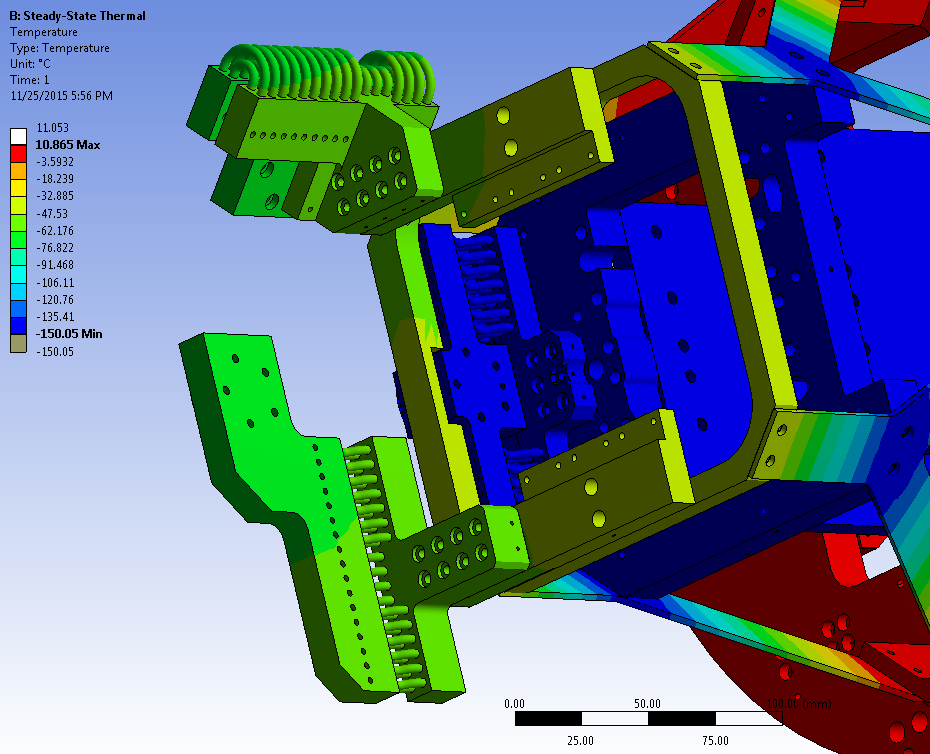This screenshot has height=754, width=930.
Task: Click the B: Steady-State Thermal title
Action: coord(77,16)
